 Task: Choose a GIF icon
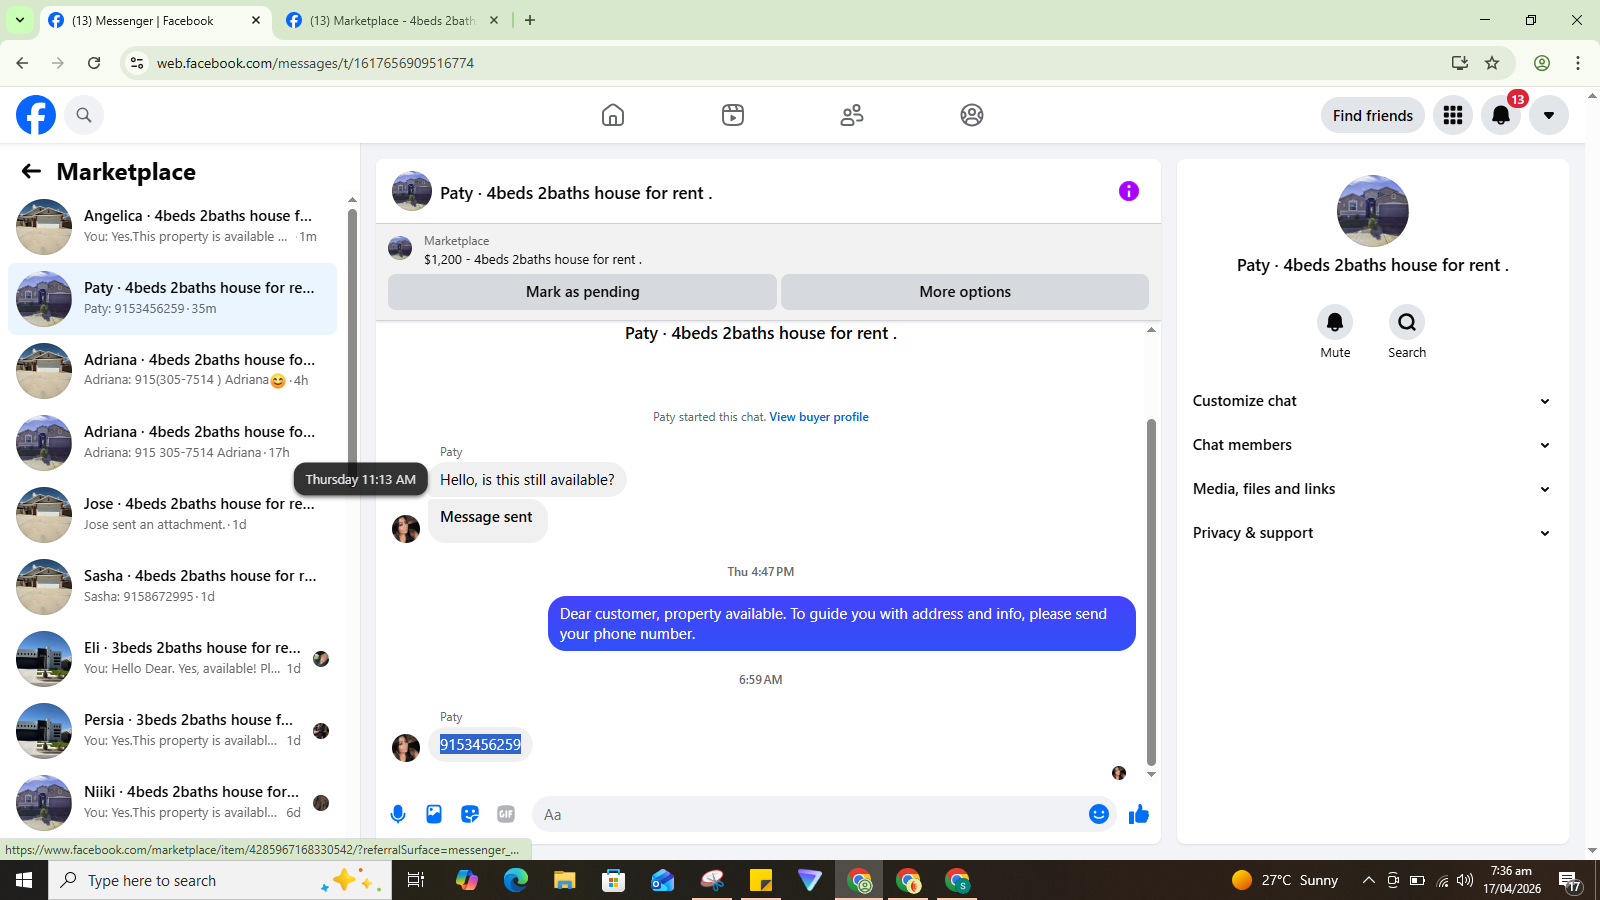[x=506, y=814]
